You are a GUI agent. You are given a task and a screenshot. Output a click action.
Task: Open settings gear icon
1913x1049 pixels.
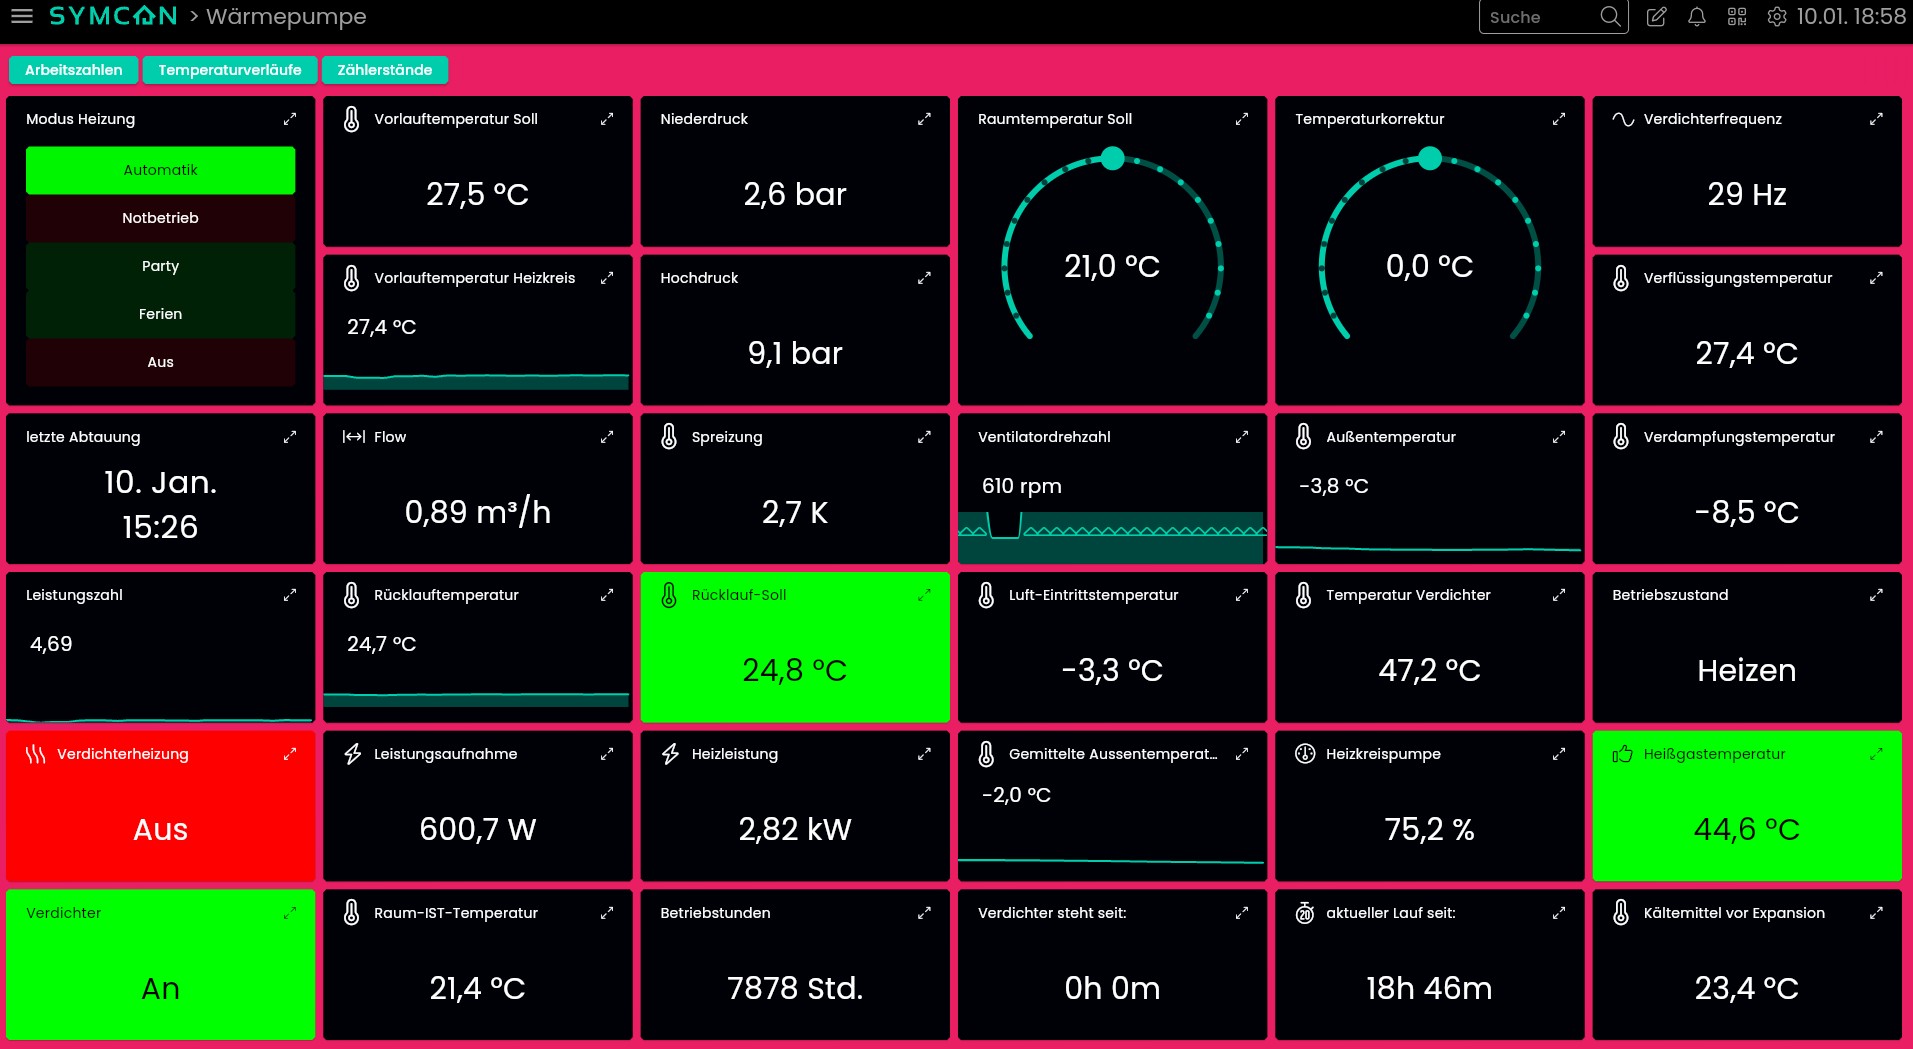pyautogui.click(x=1777, y=17)
